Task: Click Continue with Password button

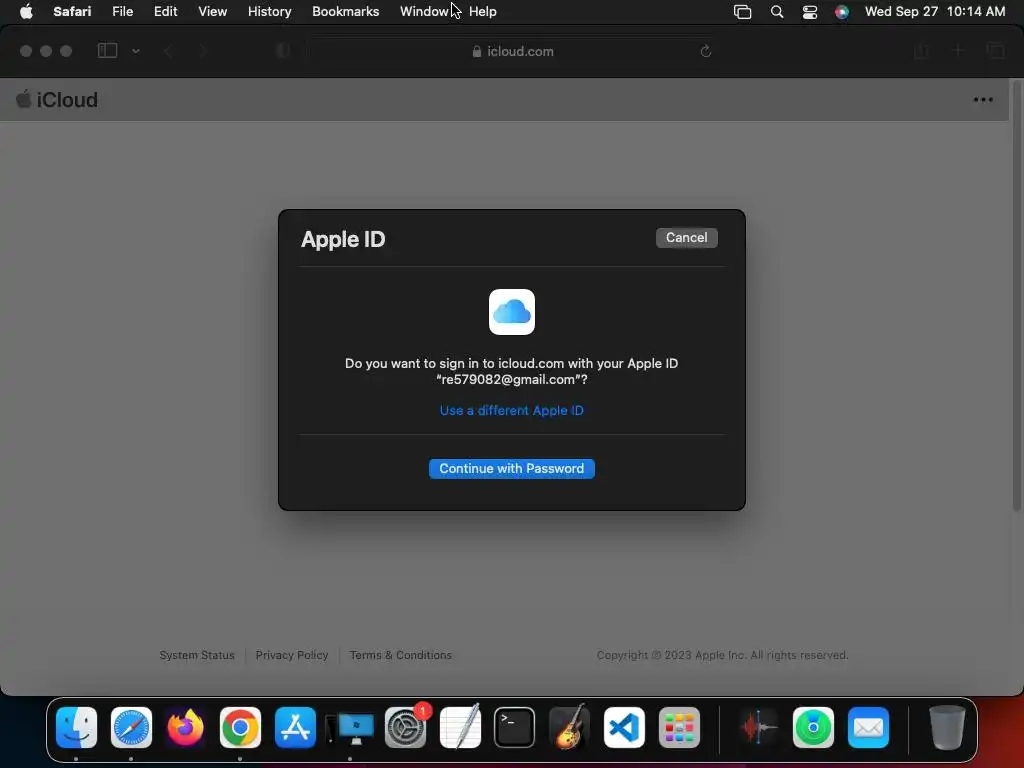Action: pyautogui.click(x=511, y=468)
